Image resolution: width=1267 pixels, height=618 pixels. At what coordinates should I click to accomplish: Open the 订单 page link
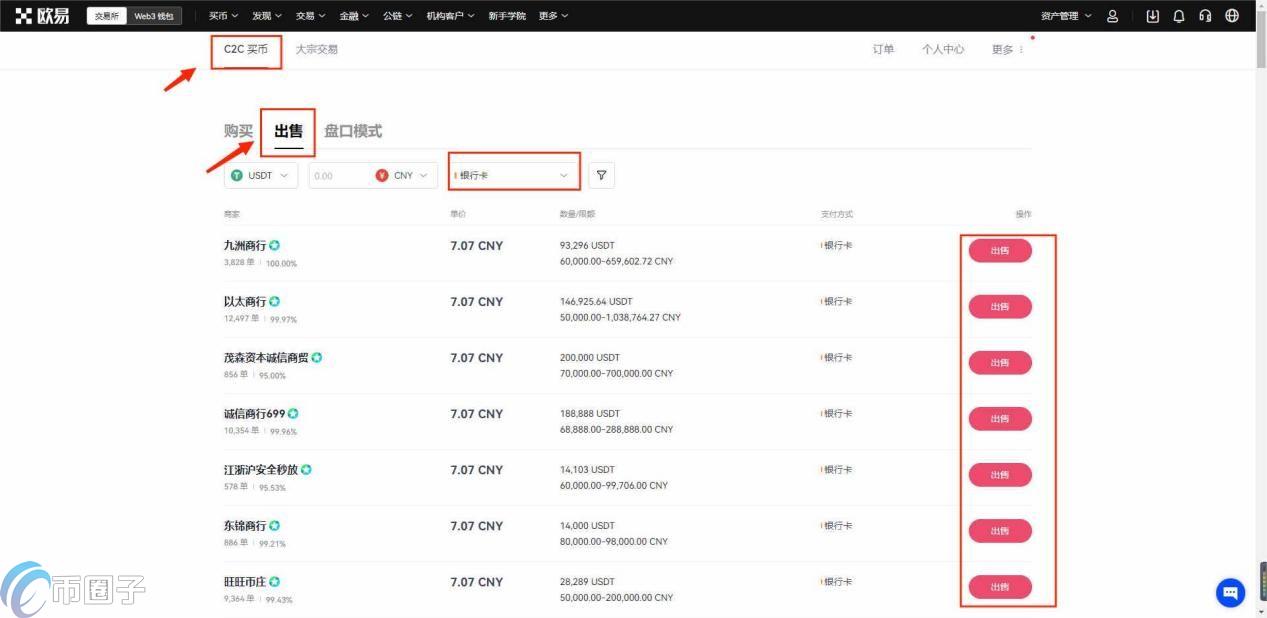pyautogui.click(x=883, y=49)
